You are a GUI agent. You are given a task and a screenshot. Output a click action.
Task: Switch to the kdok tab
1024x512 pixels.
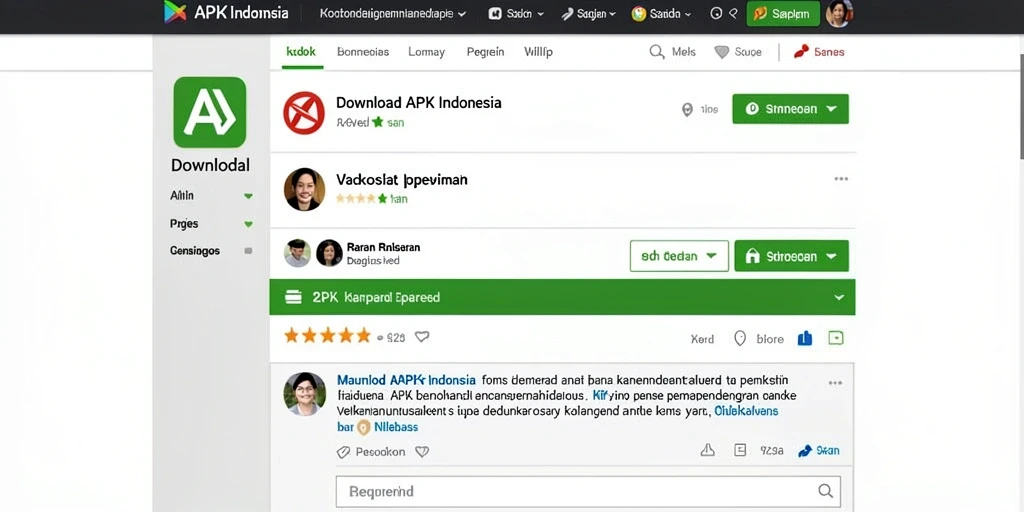click(x=302, y=52)
